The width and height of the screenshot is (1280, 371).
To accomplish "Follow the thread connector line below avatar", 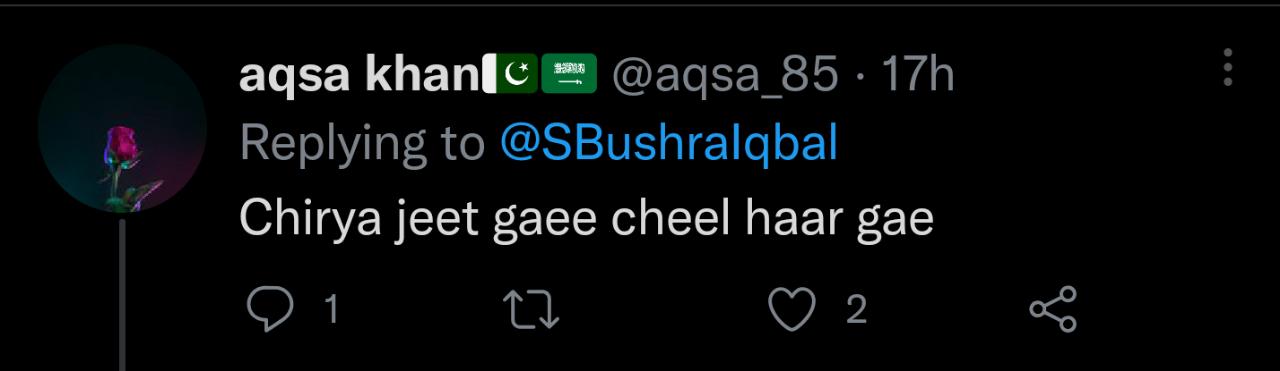I will (122, 295).
